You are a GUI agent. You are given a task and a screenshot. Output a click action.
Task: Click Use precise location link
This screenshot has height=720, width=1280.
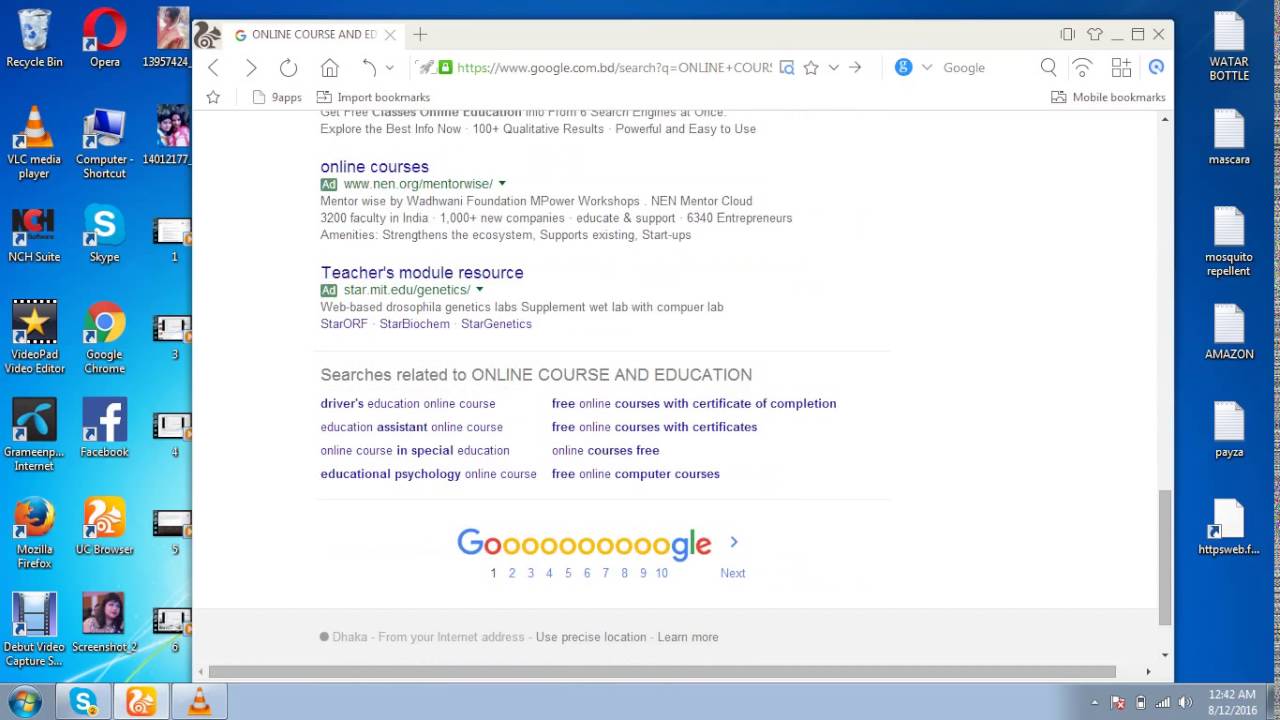pos(590,637)
